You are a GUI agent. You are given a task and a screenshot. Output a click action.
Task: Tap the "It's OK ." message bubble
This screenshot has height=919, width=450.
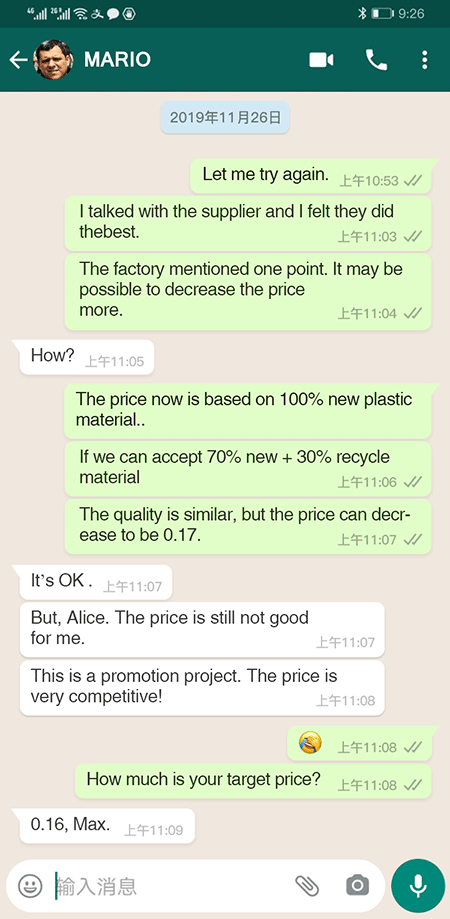coord(96,582)
